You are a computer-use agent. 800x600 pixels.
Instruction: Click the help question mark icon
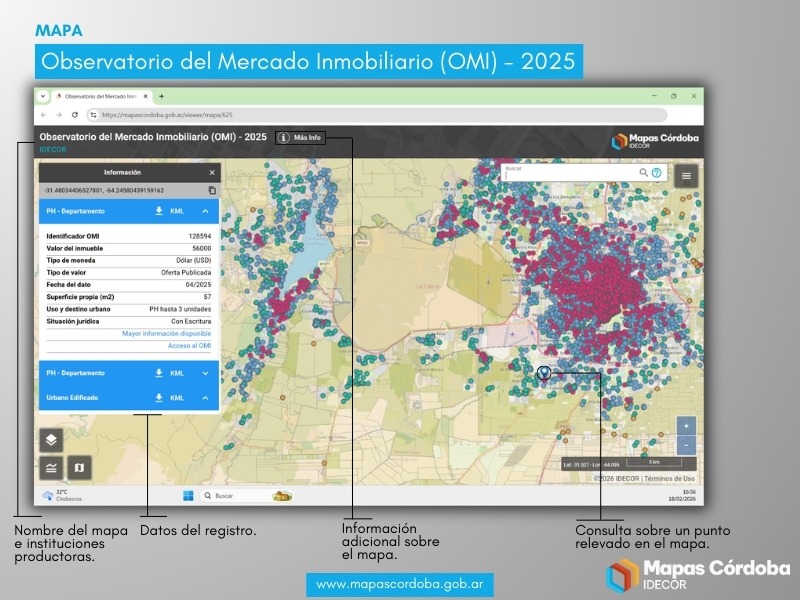point(657,173)
